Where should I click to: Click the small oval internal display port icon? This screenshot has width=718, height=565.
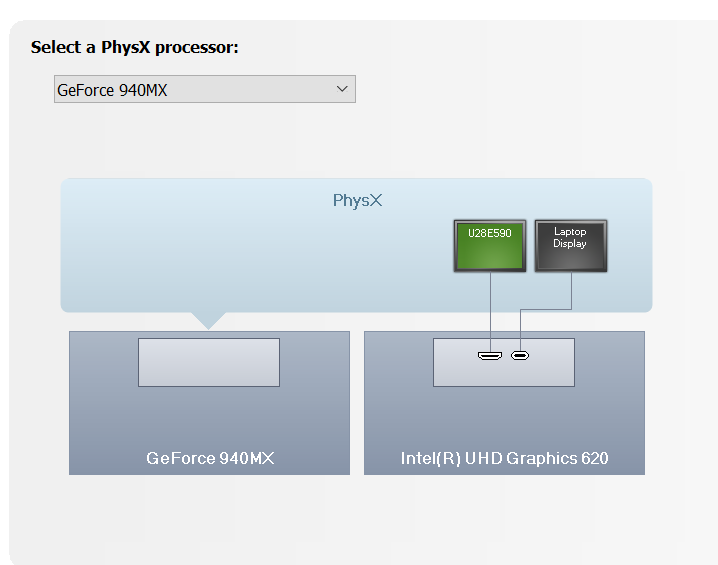(x=520, y=355)
